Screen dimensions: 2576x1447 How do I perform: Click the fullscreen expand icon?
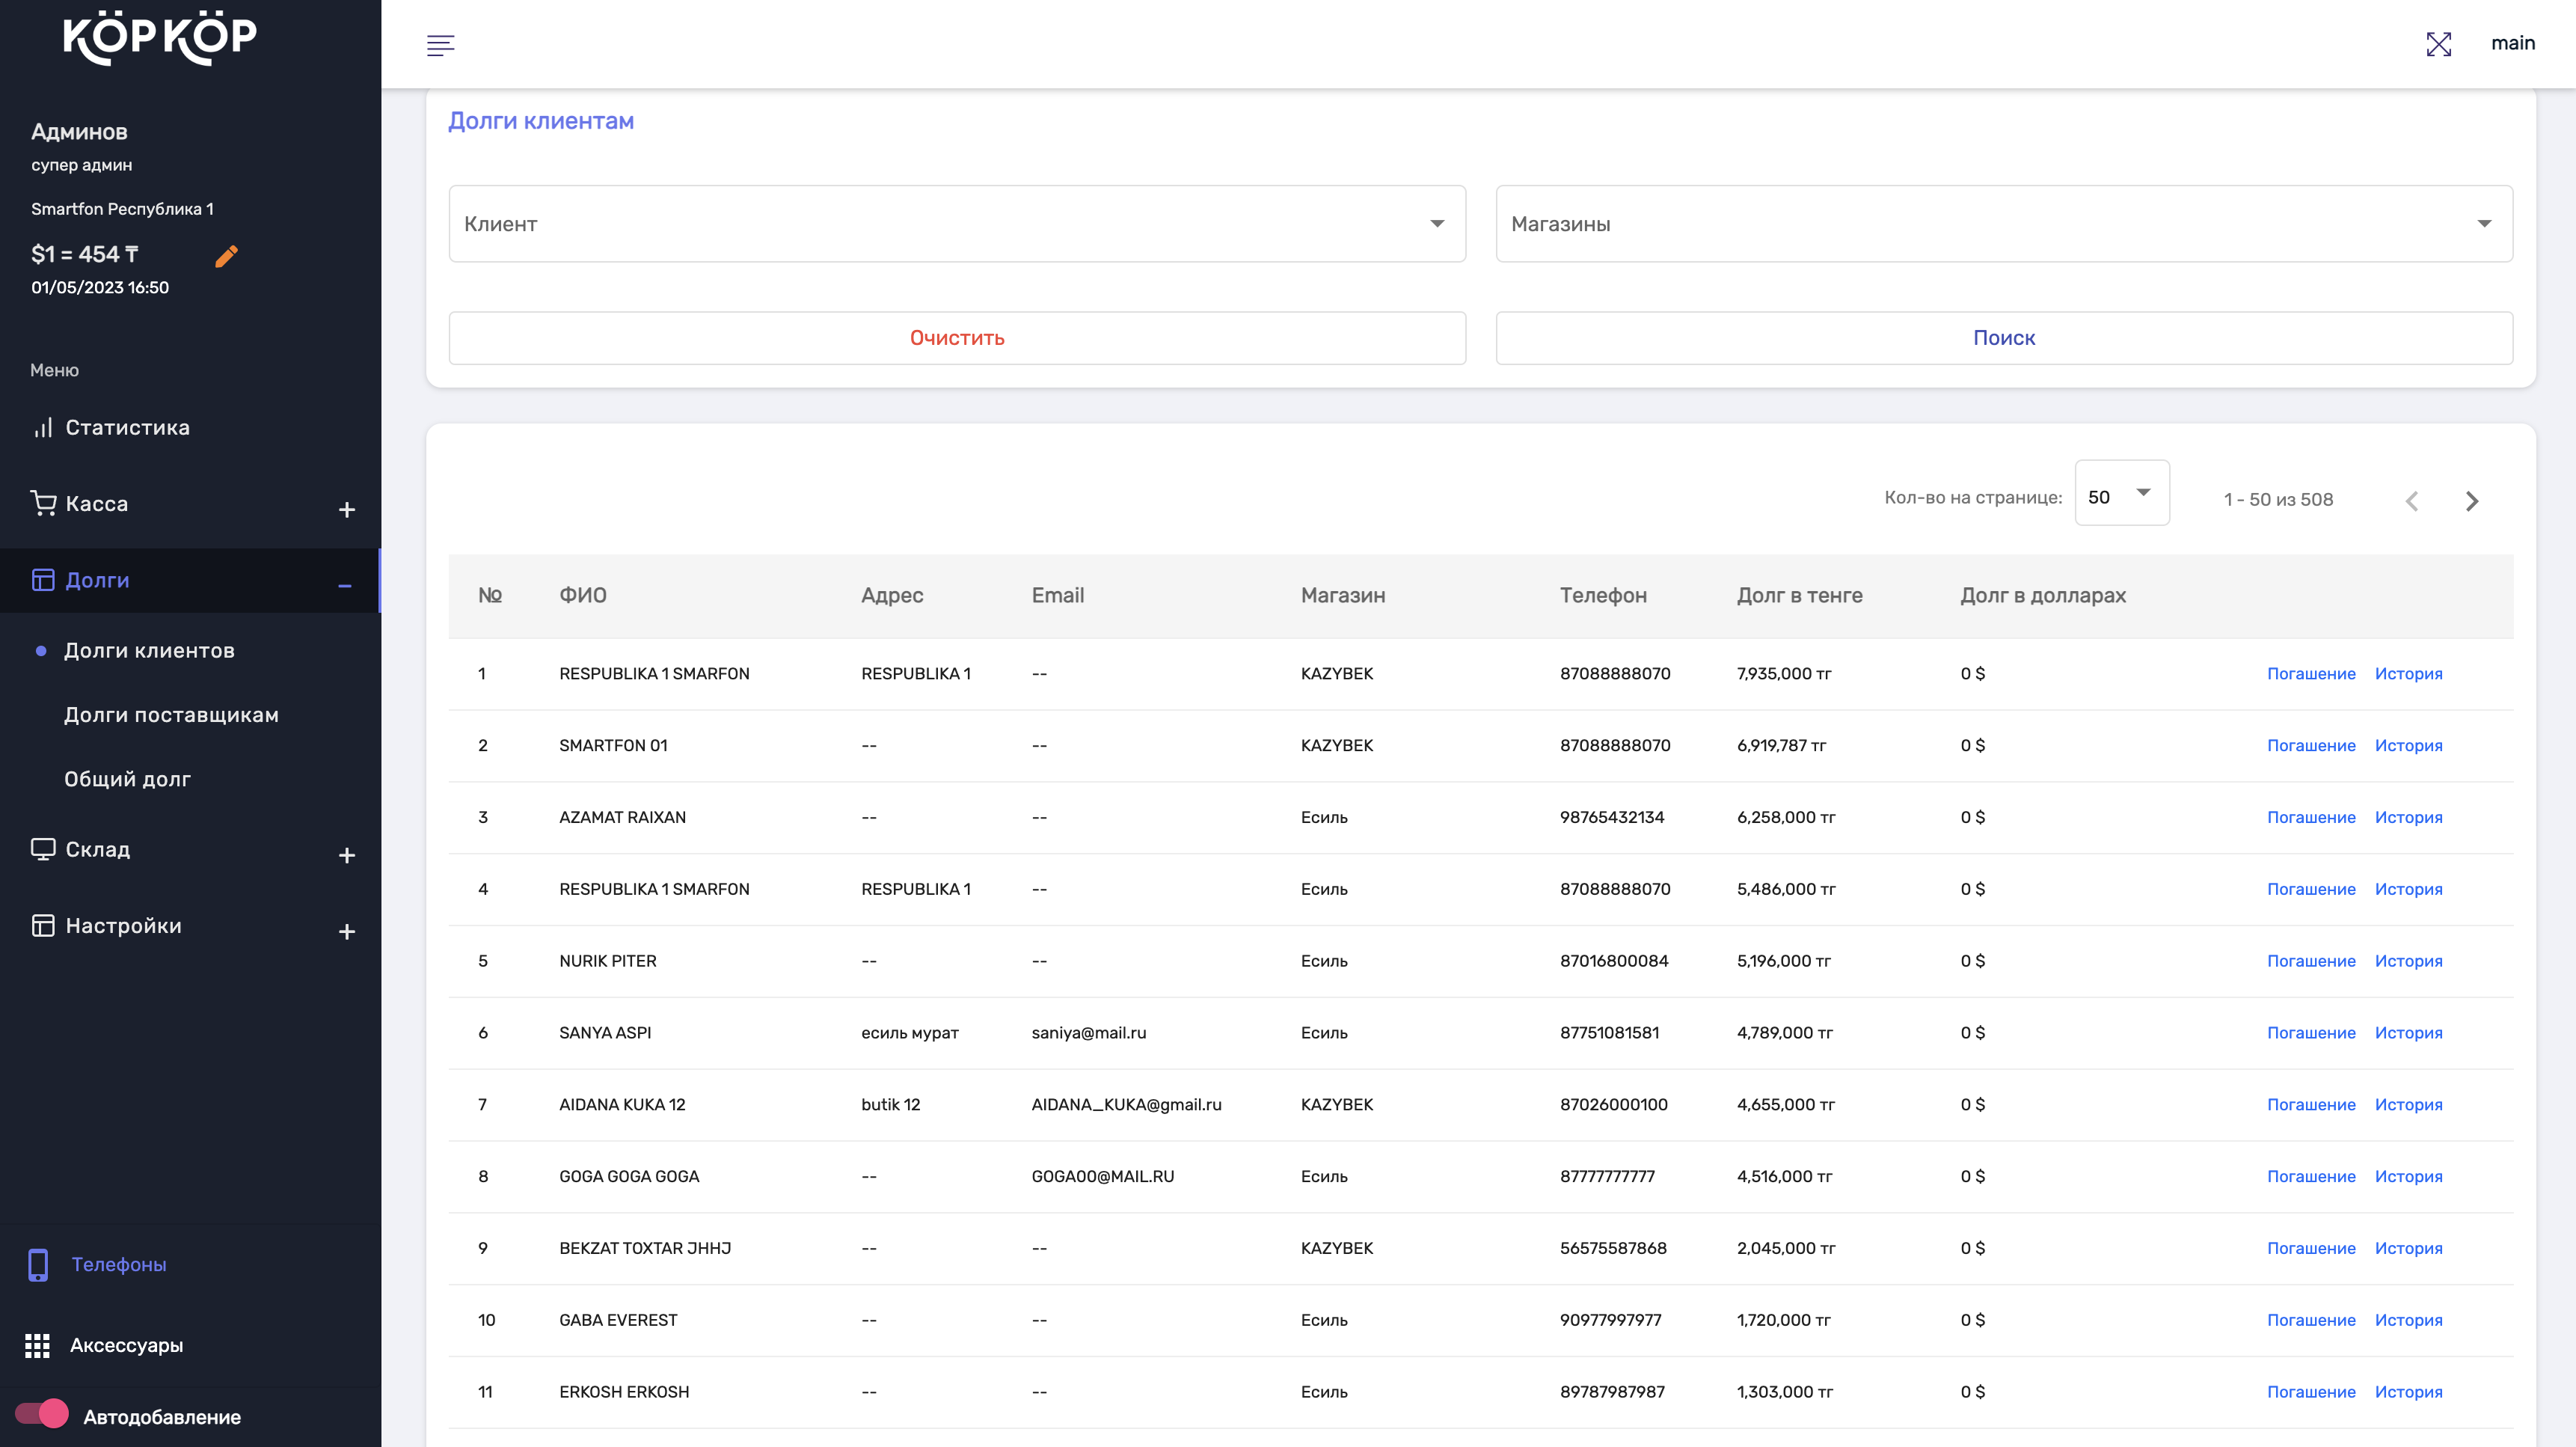click(2438, 44)
